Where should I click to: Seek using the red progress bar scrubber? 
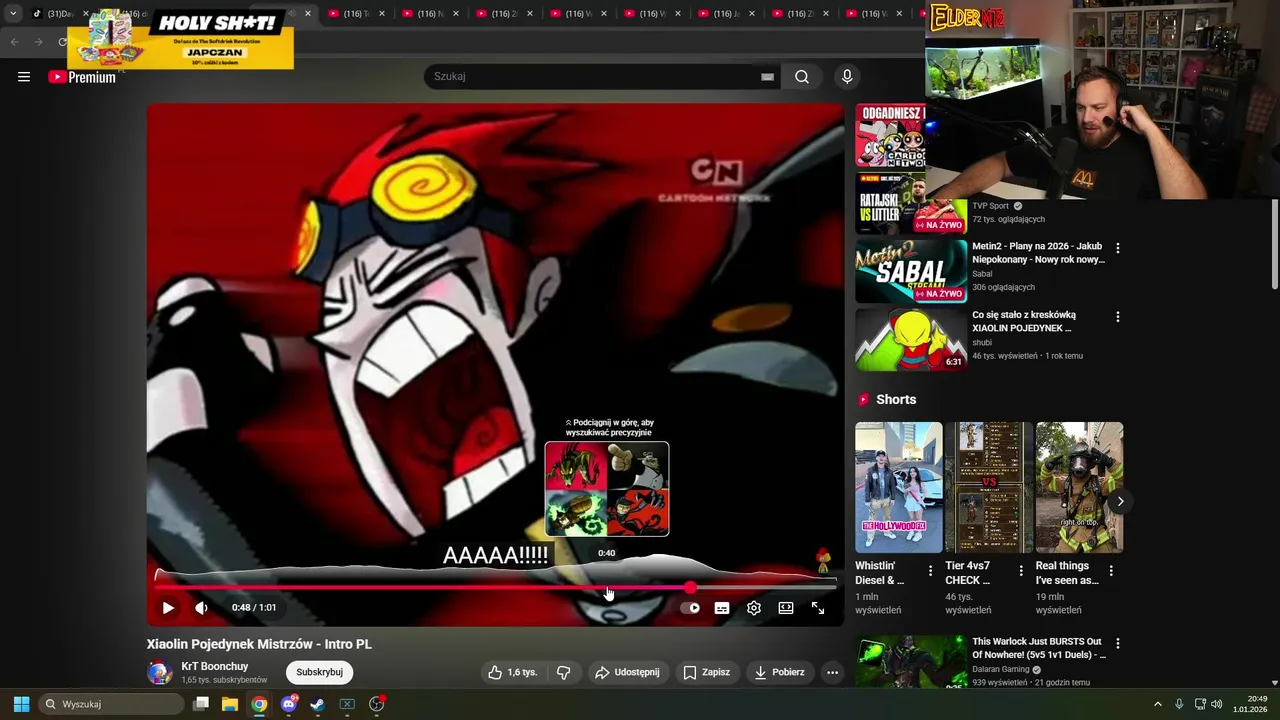coord(690,587)
